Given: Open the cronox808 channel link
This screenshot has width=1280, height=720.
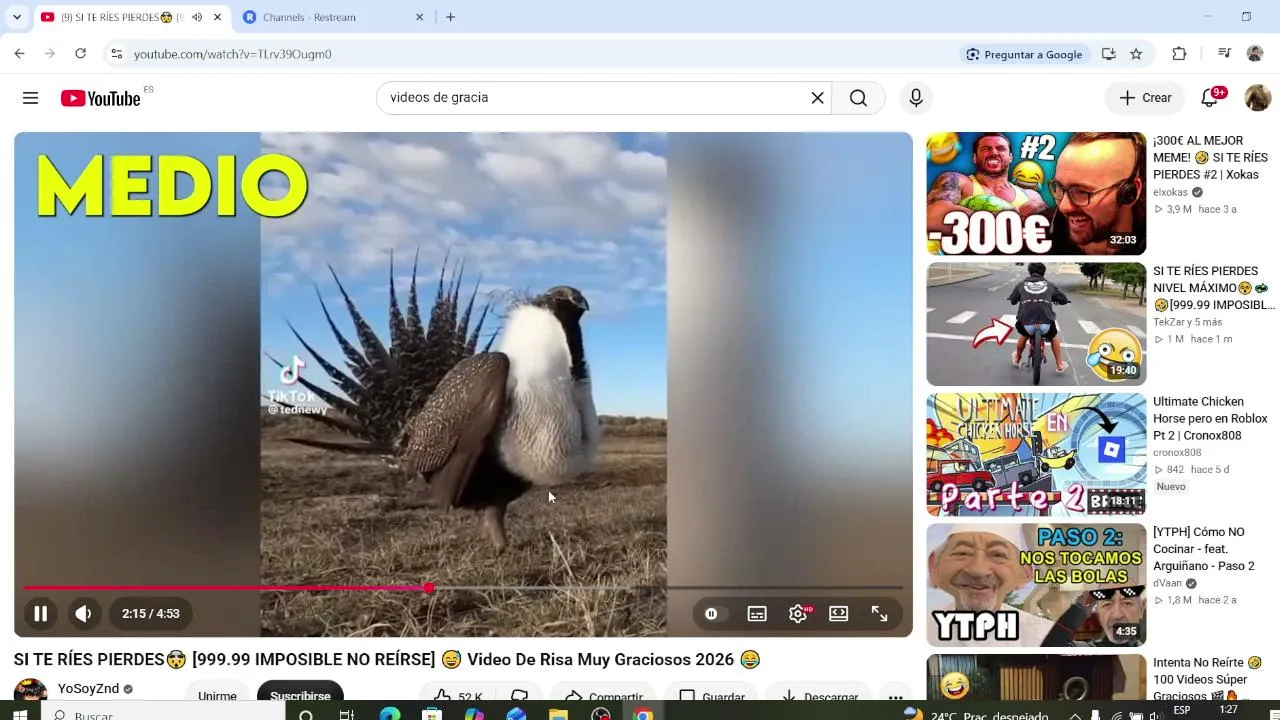Looking at the screenshot, I should [x=1177, y=453].
